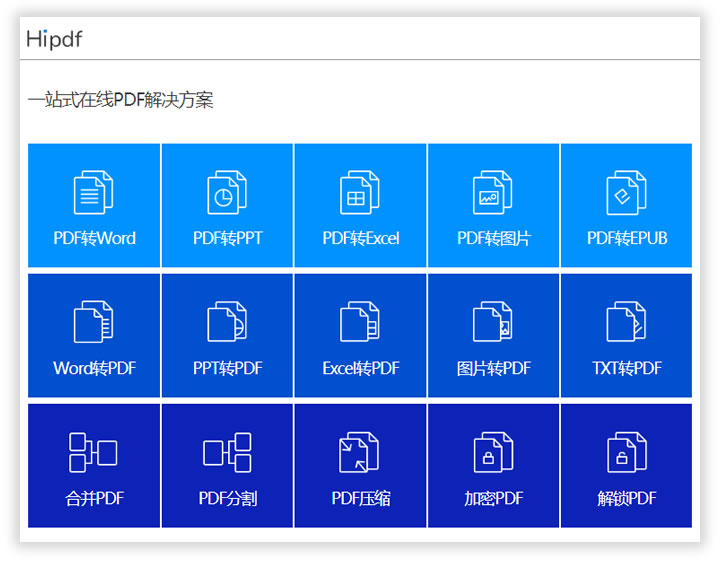The height and width of the screenshot is (566, 720).
Task: Click the Word转PDF document icon
Action: pos(94,322)
